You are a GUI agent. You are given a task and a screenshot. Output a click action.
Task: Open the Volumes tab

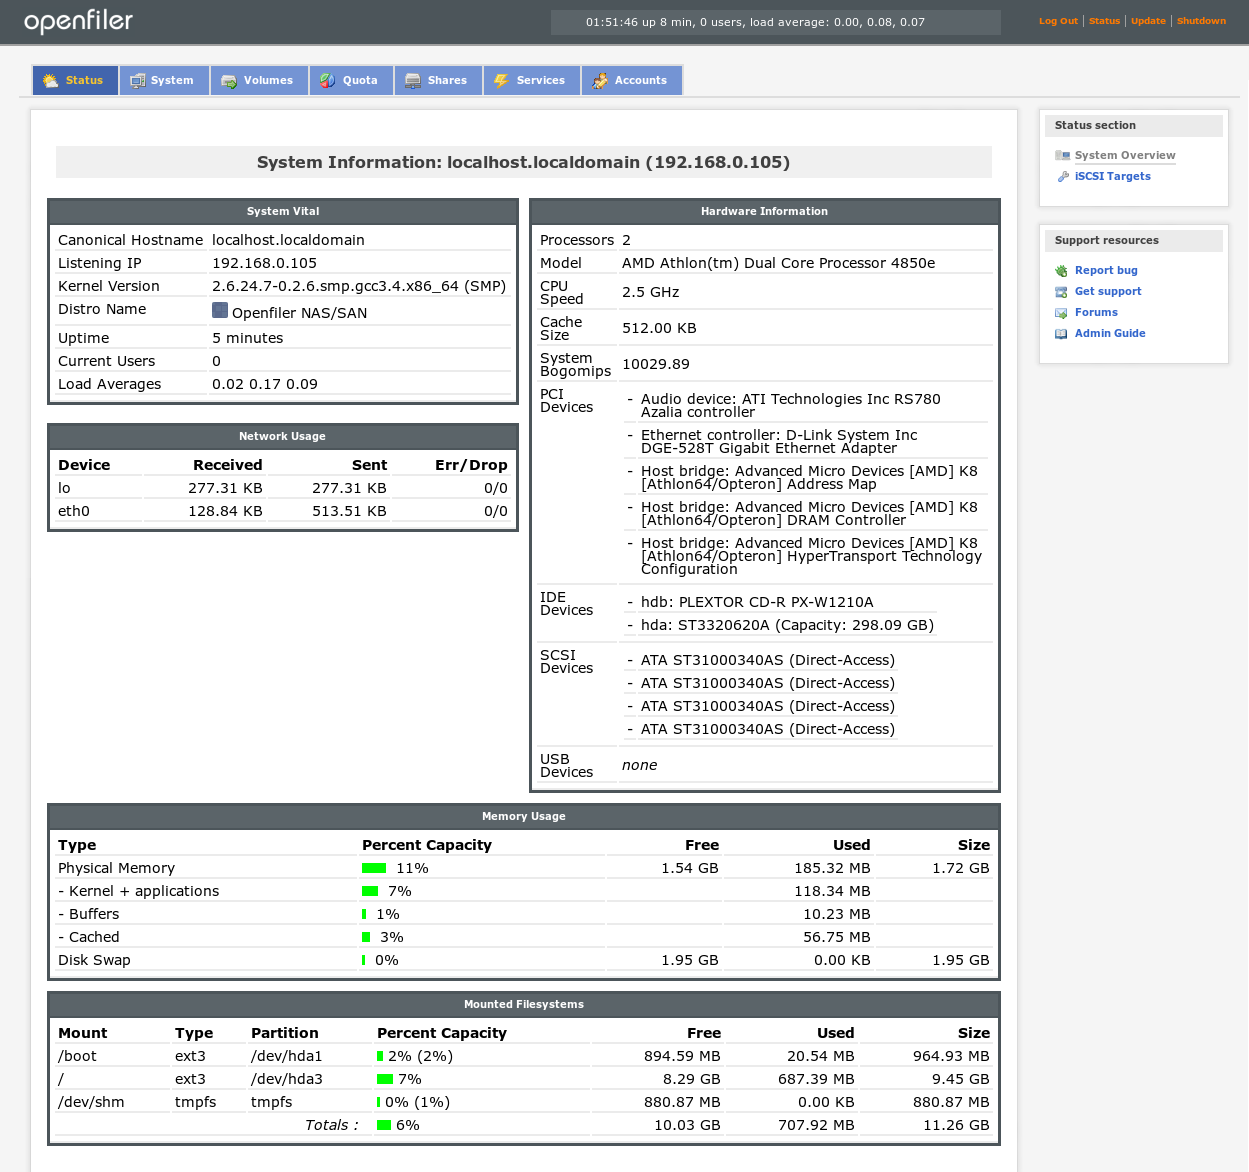[268, 81]
